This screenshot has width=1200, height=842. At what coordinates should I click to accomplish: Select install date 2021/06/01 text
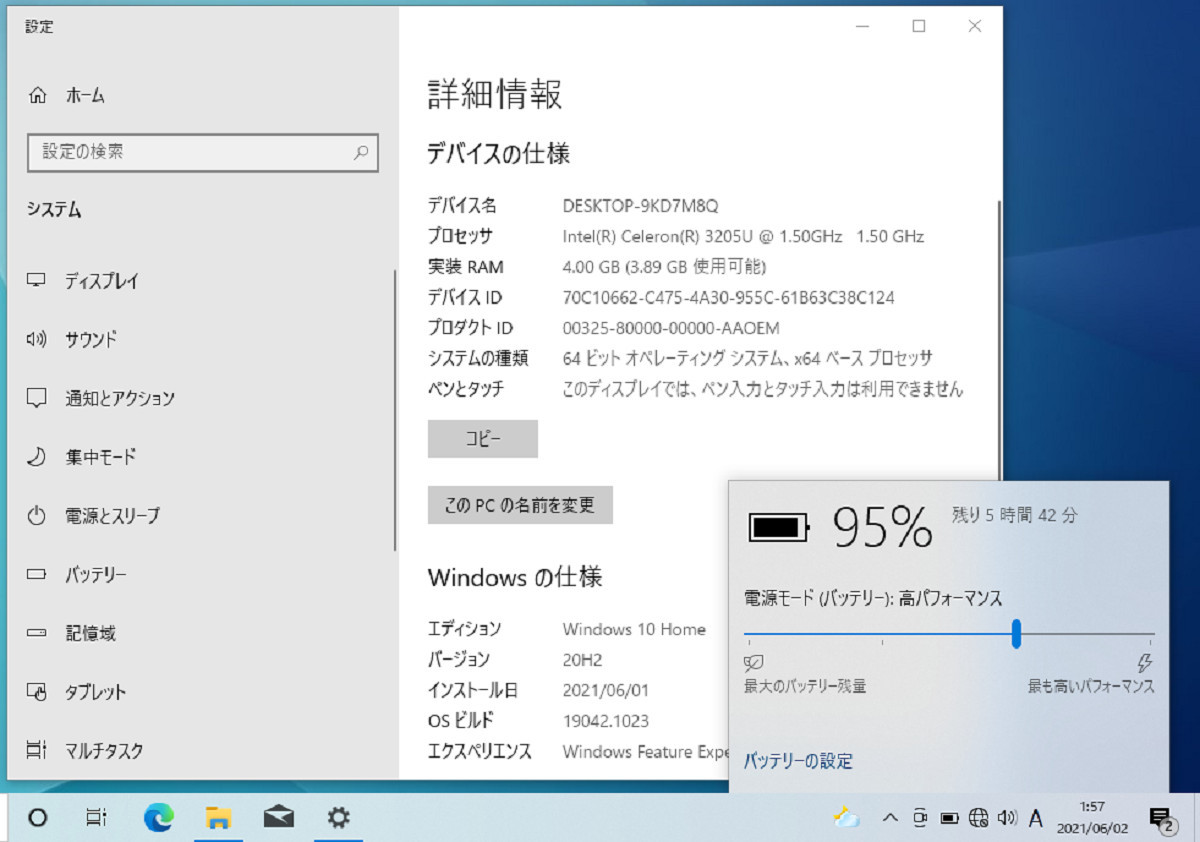pyautogui.click(x=604, y=690)
